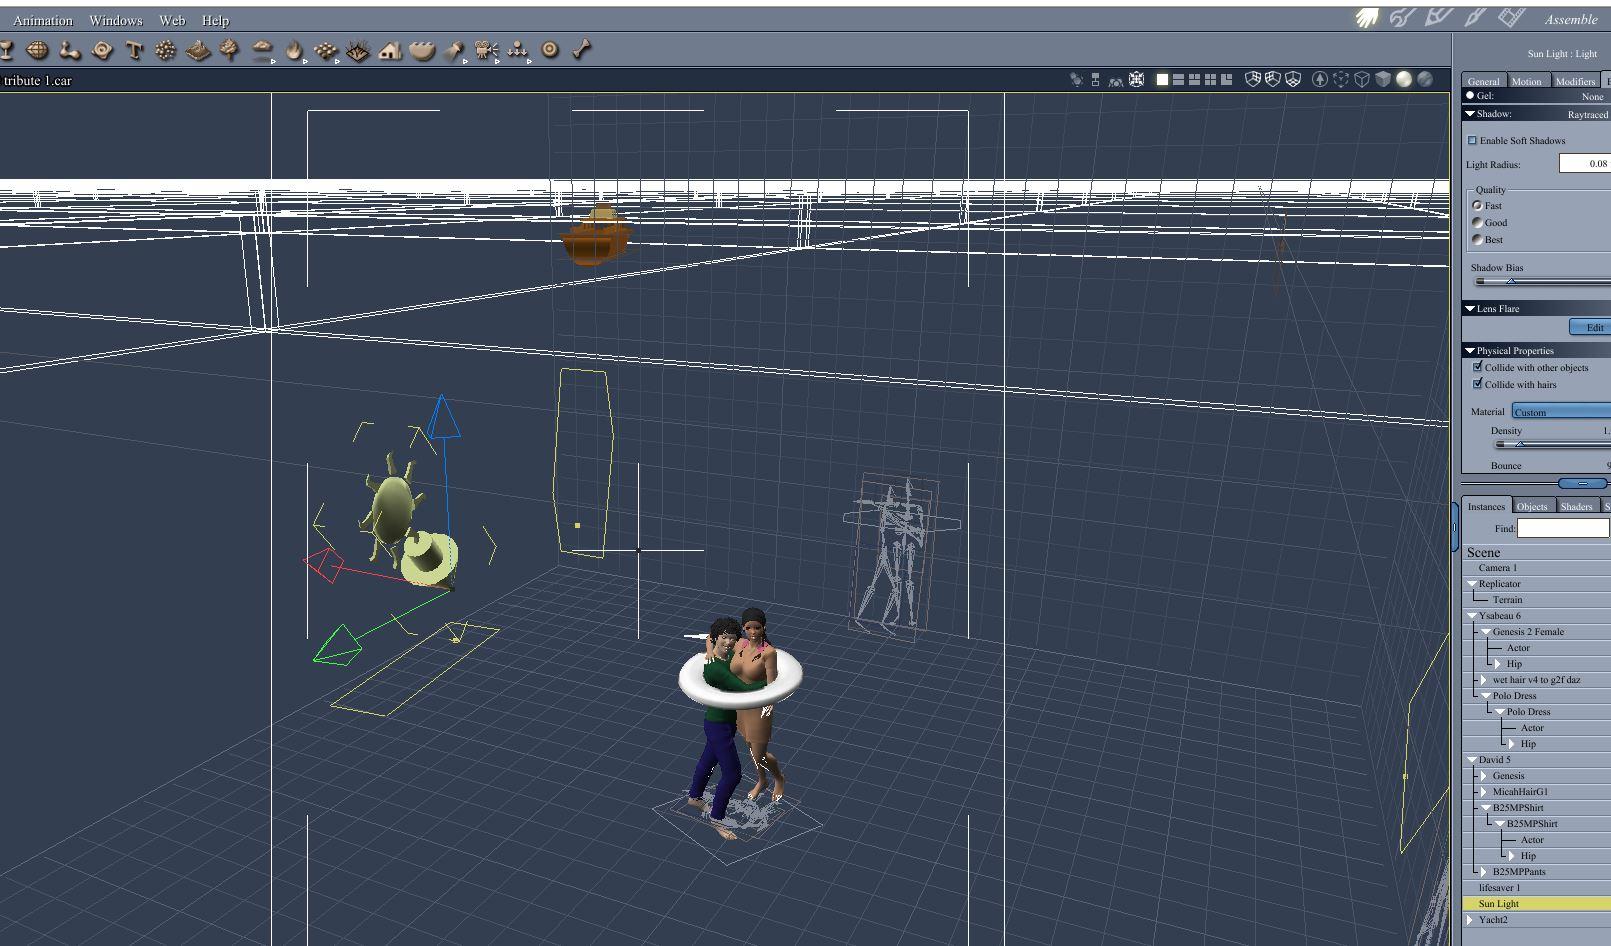1611x946 pixels.
Task: Open the Help menu
Action: tap(215, 20)
